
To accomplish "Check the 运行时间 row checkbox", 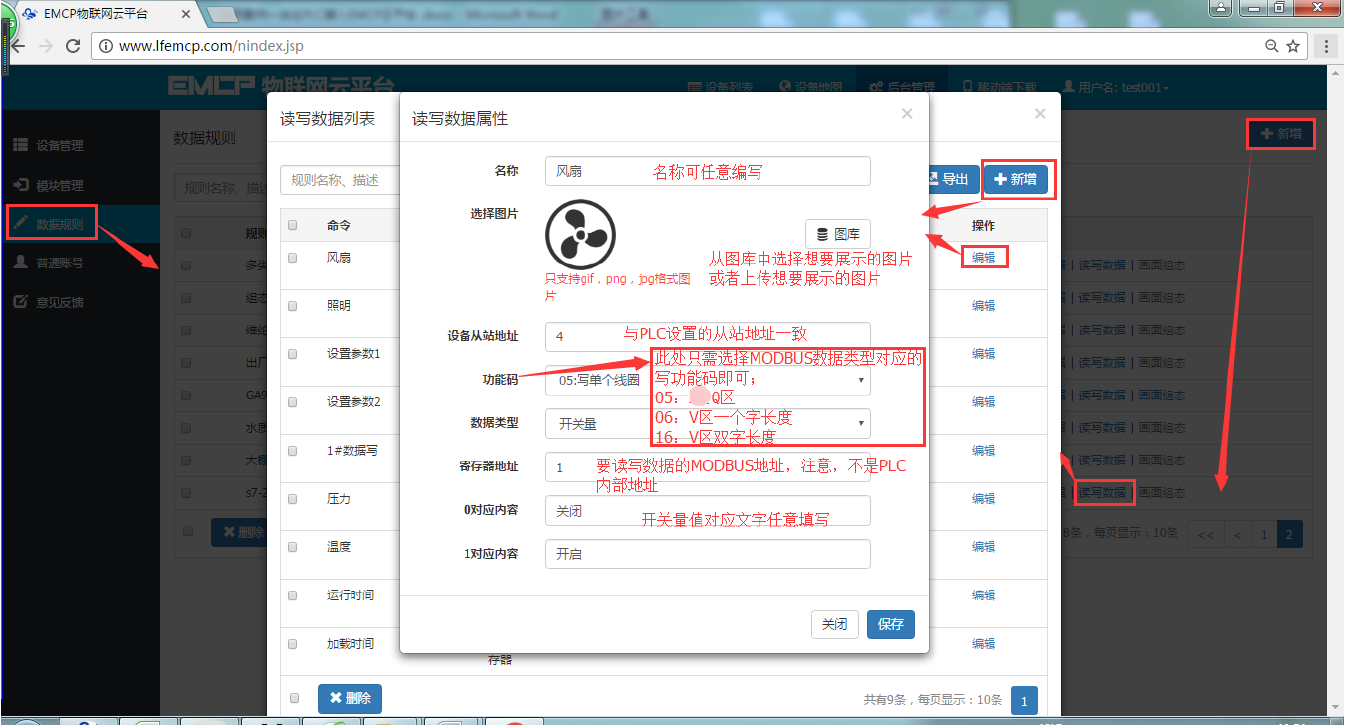I will click(x=293, y=595).
